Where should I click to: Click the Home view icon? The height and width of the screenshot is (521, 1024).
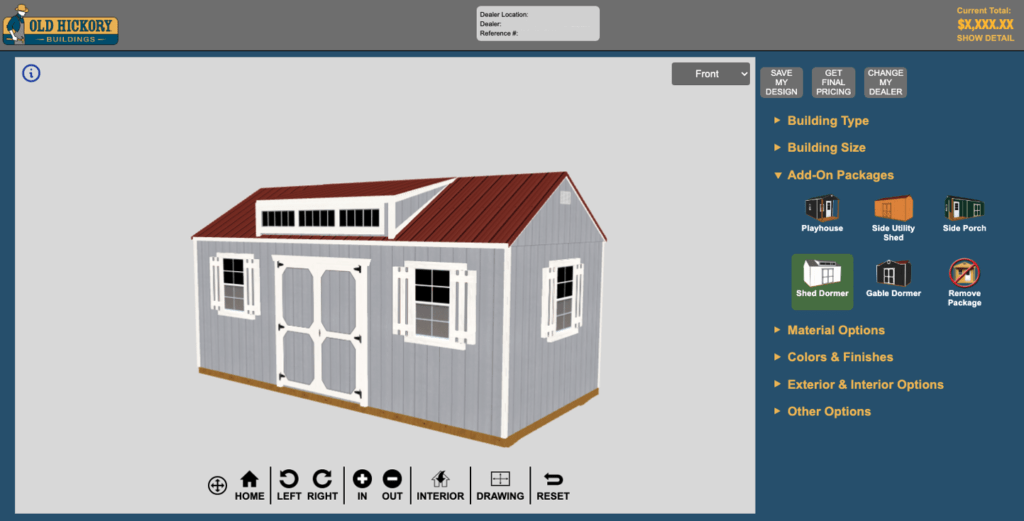(x=249, y=485)
